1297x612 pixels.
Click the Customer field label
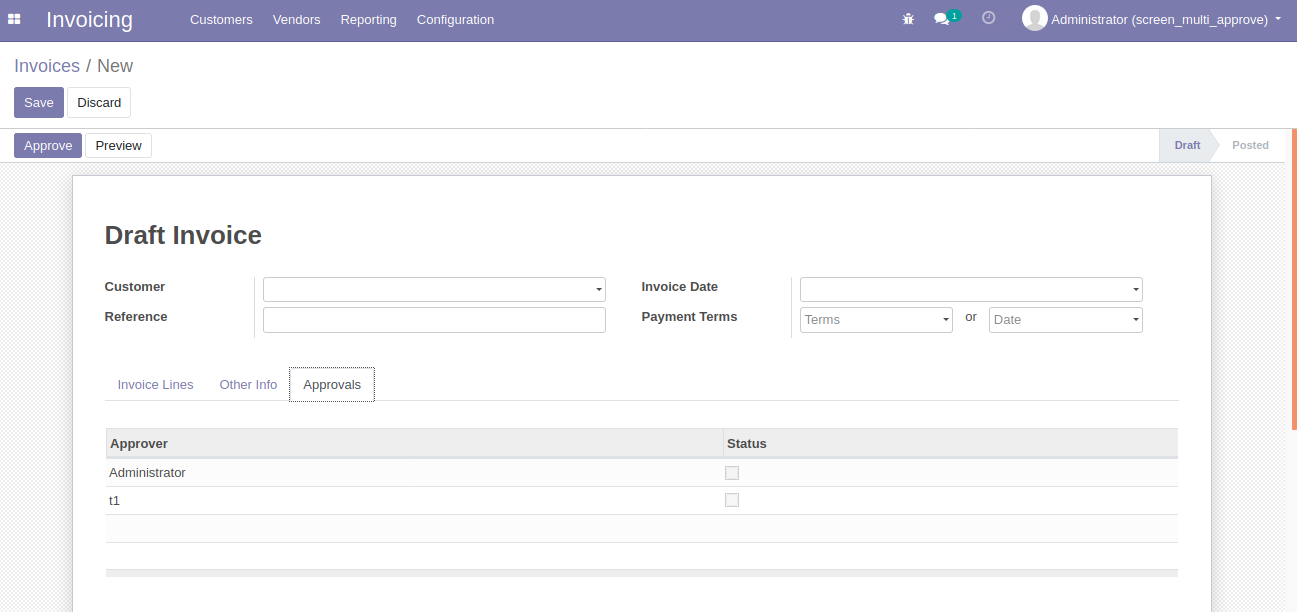click(x=135, y=286)
